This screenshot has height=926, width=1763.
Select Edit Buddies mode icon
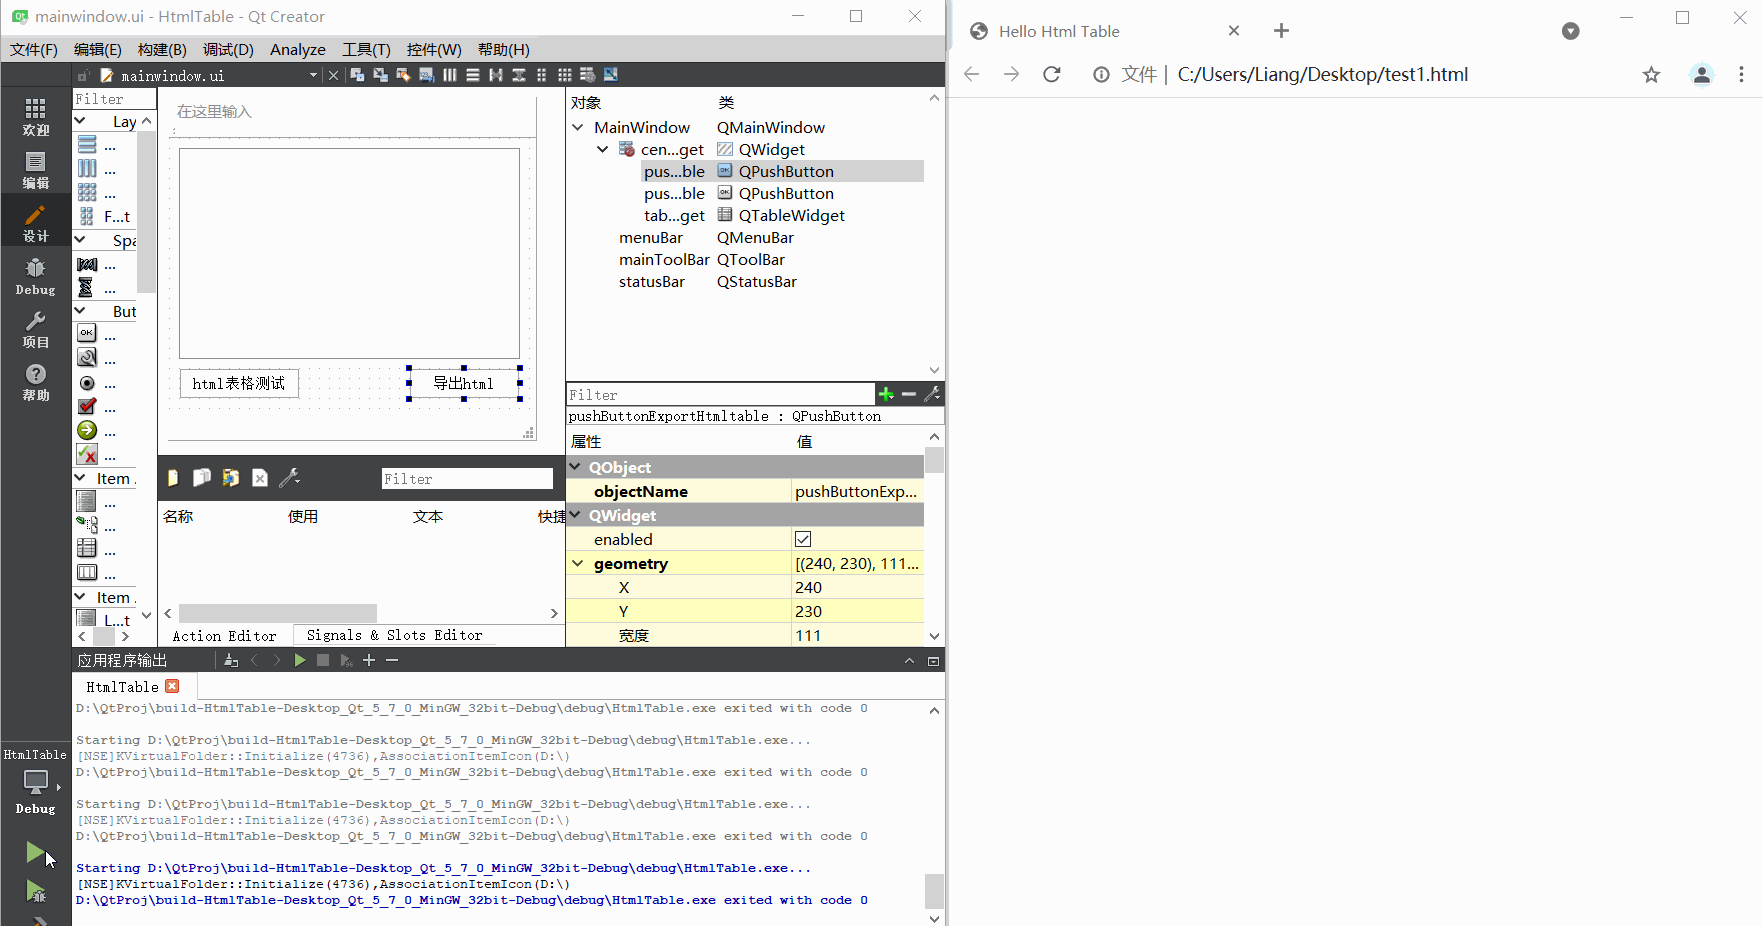403,75
